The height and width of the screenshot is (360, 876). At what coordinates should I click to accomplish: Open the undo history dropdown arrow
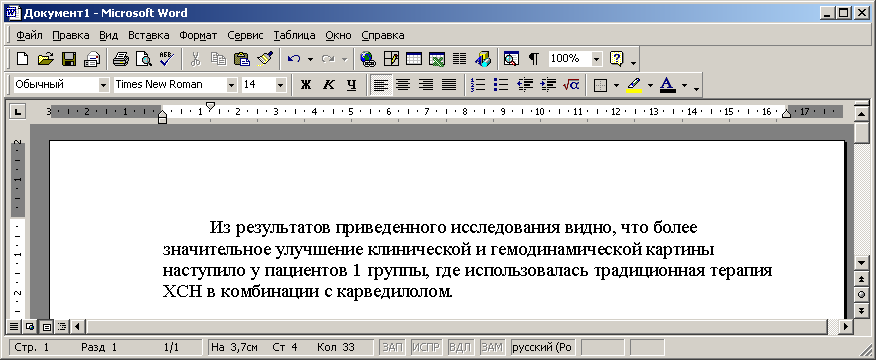coord(310,59)
